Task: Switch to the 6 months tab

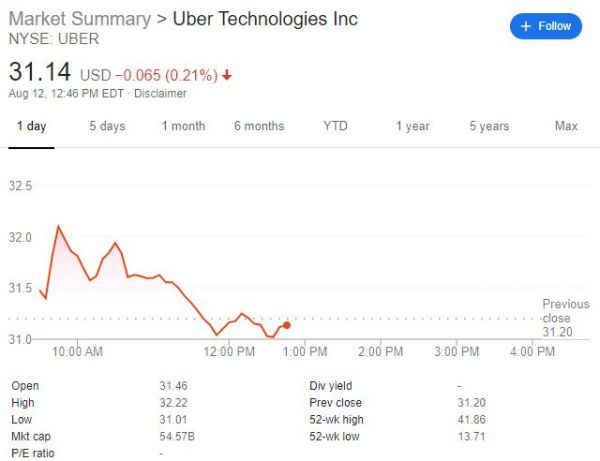Action: coord(259,126)
